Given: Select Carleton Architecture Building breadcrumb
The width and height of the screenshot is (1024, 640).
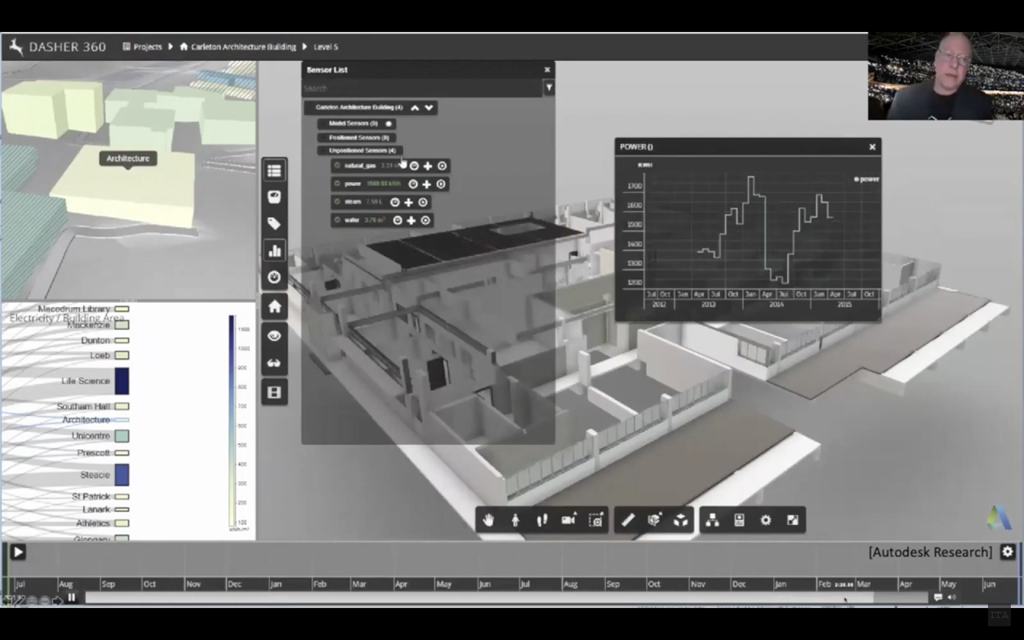Looking at the screenshot, I should [243, 46].
